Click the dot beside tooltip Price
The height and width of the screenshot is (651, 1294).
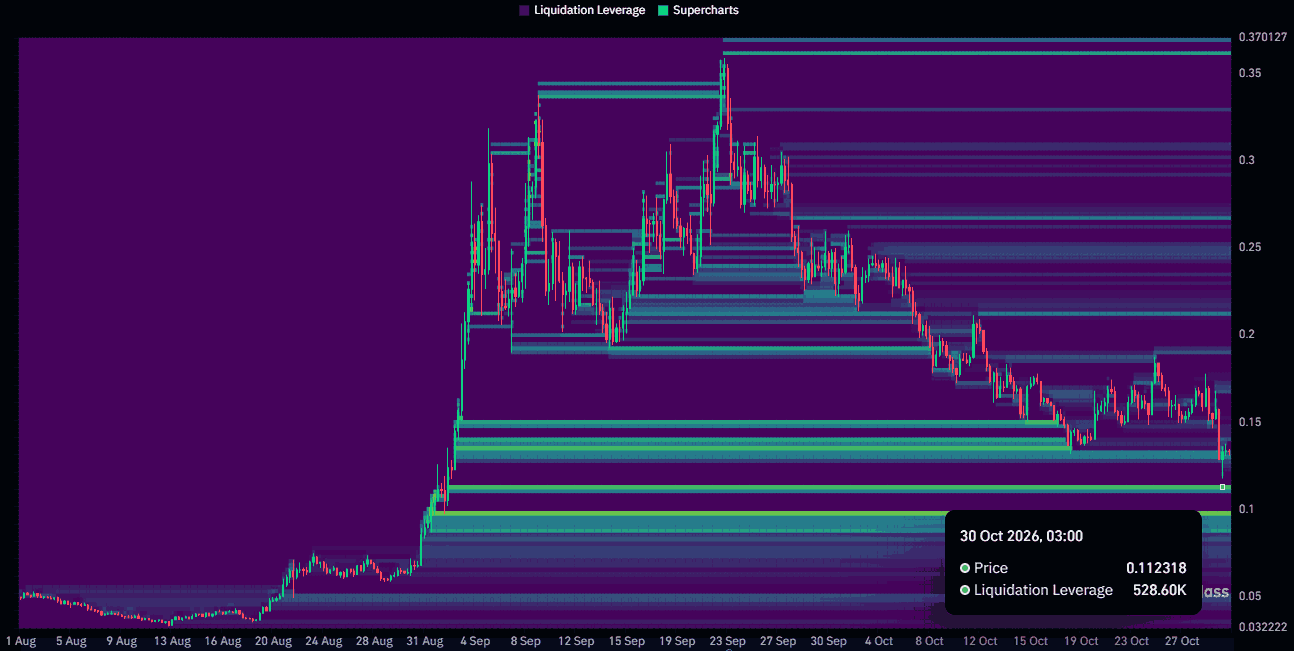pyautogui.click(x=965, y=568)
